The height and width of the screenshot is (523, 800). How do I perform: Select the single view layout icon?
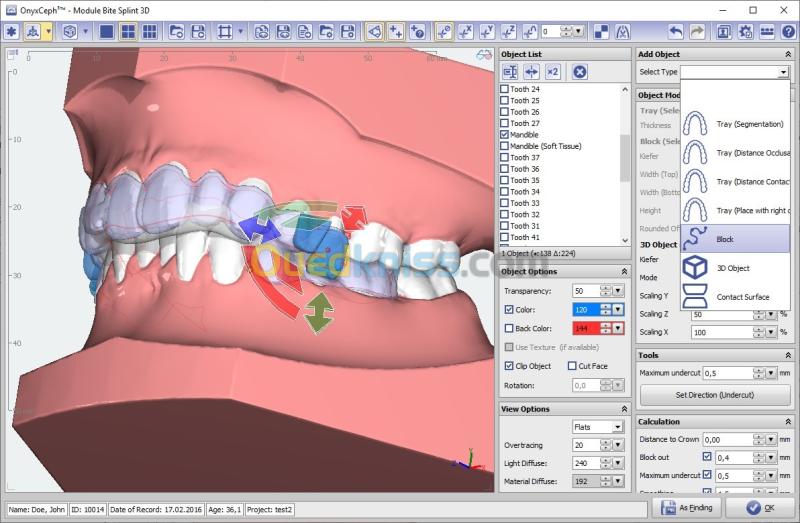point(107,32)
